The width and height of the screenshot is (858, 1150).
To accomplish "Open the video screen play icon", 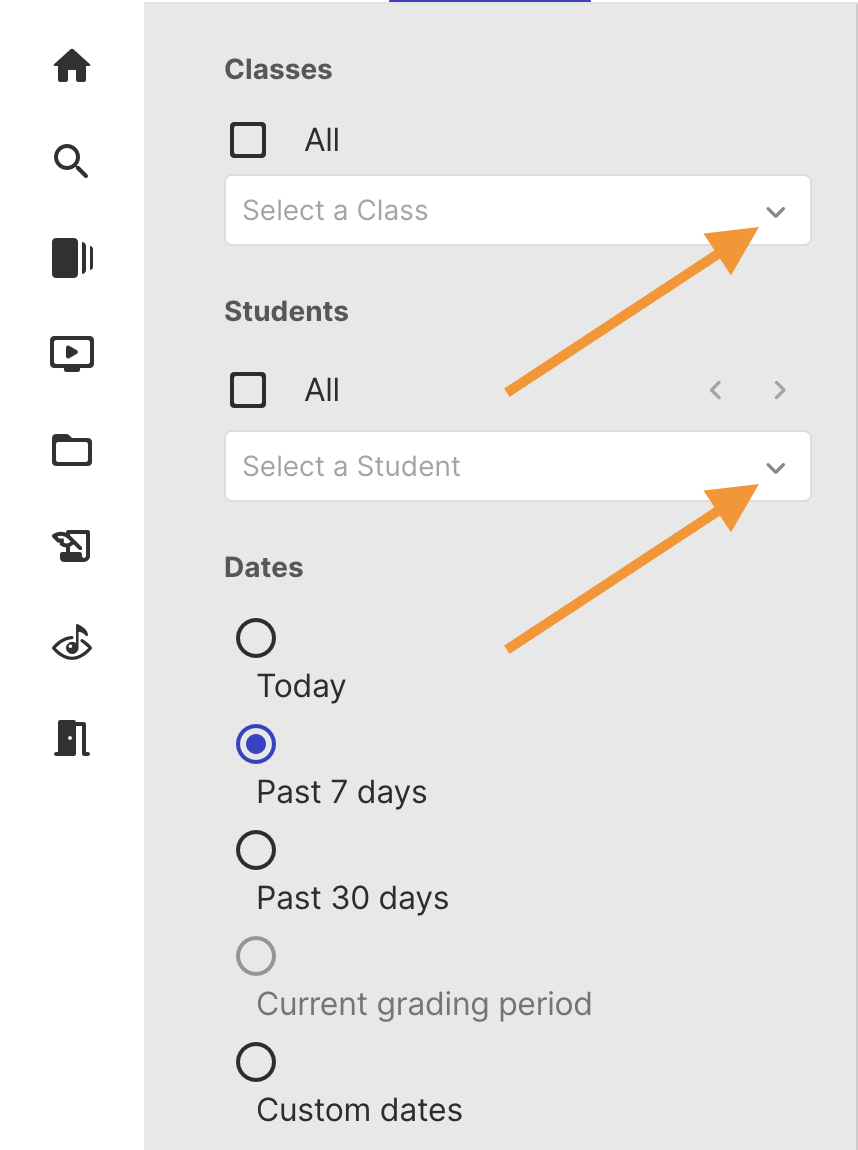I will 72,354.
